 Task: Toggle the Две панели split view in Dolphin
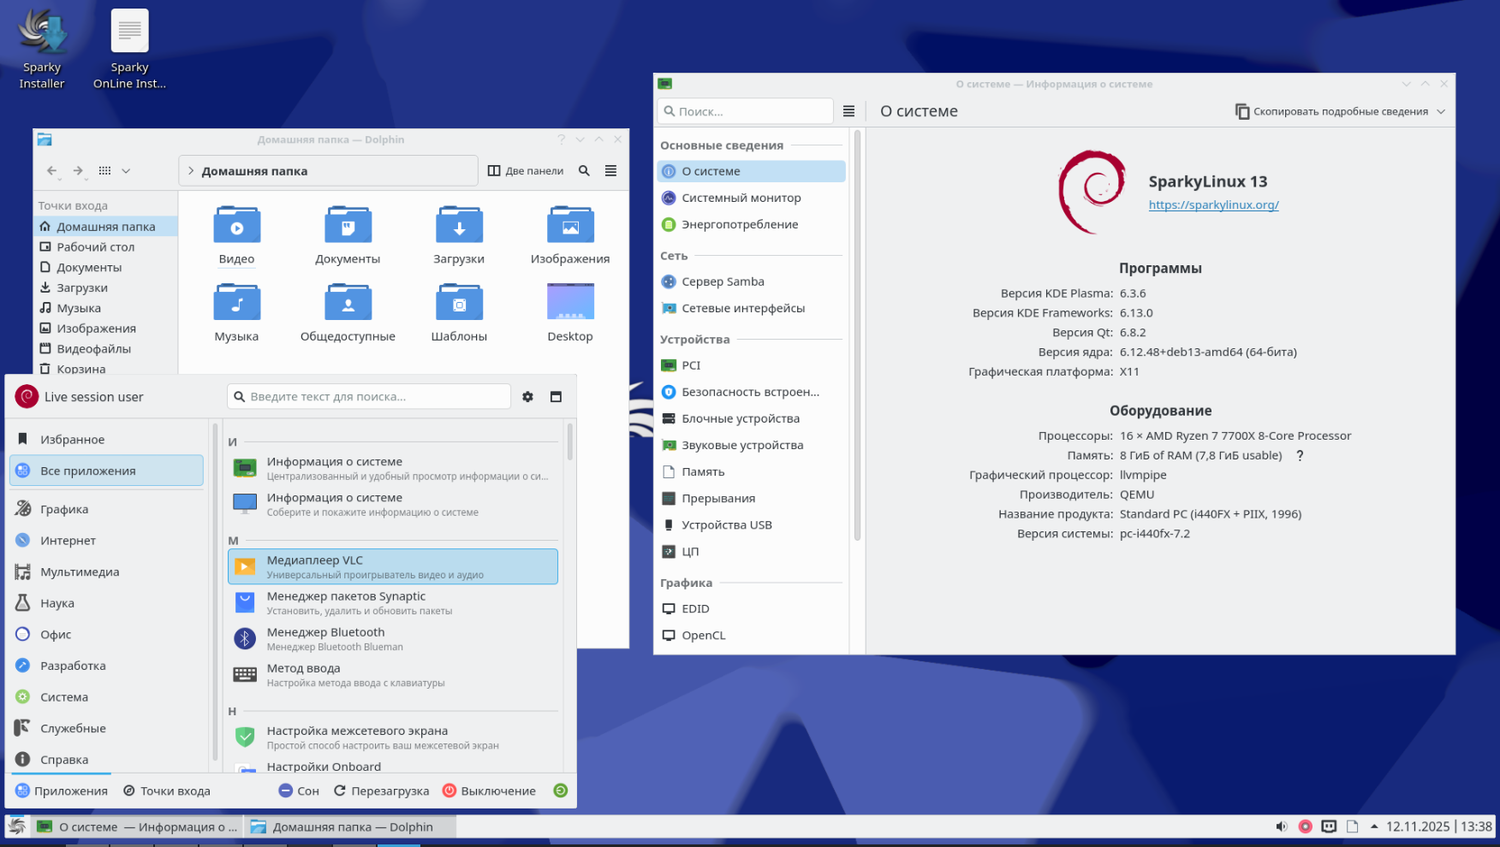click(x=525, y=171)
